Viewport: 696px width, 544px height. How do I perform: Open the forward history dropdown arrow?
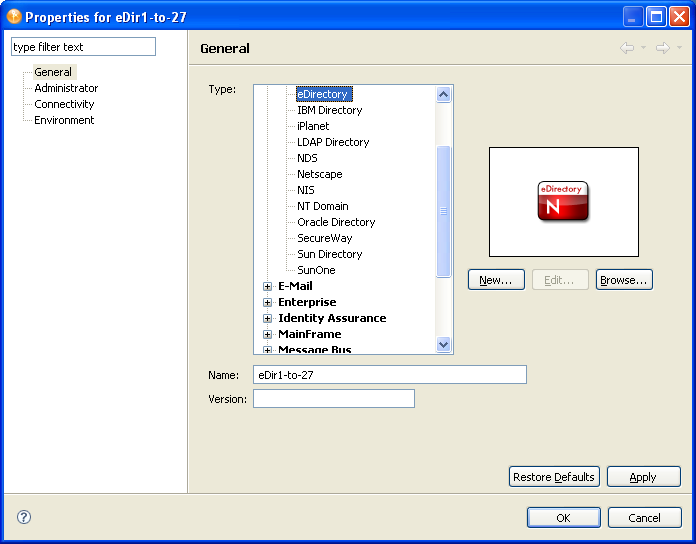pos(679,47)
